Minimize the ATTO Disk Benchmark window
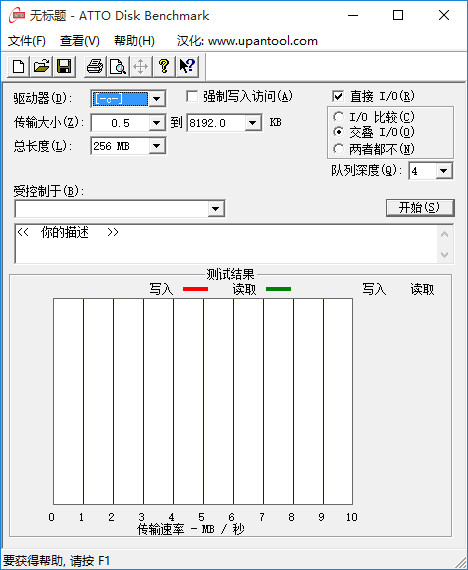 pos(353,15)
